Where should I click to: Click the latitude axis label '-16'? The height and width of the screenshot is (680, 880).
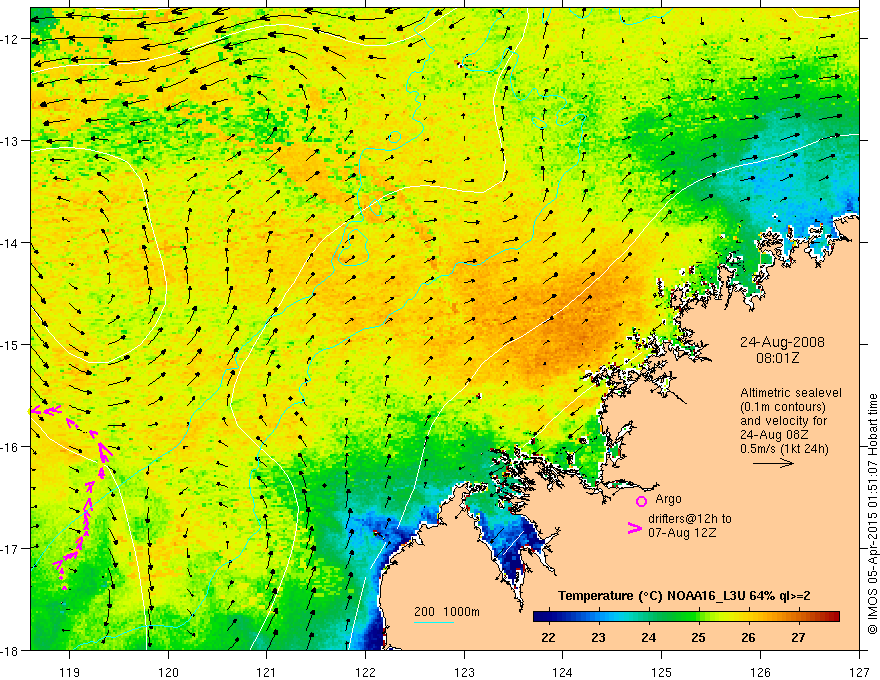pyautogui.click(x=10, y=447)
